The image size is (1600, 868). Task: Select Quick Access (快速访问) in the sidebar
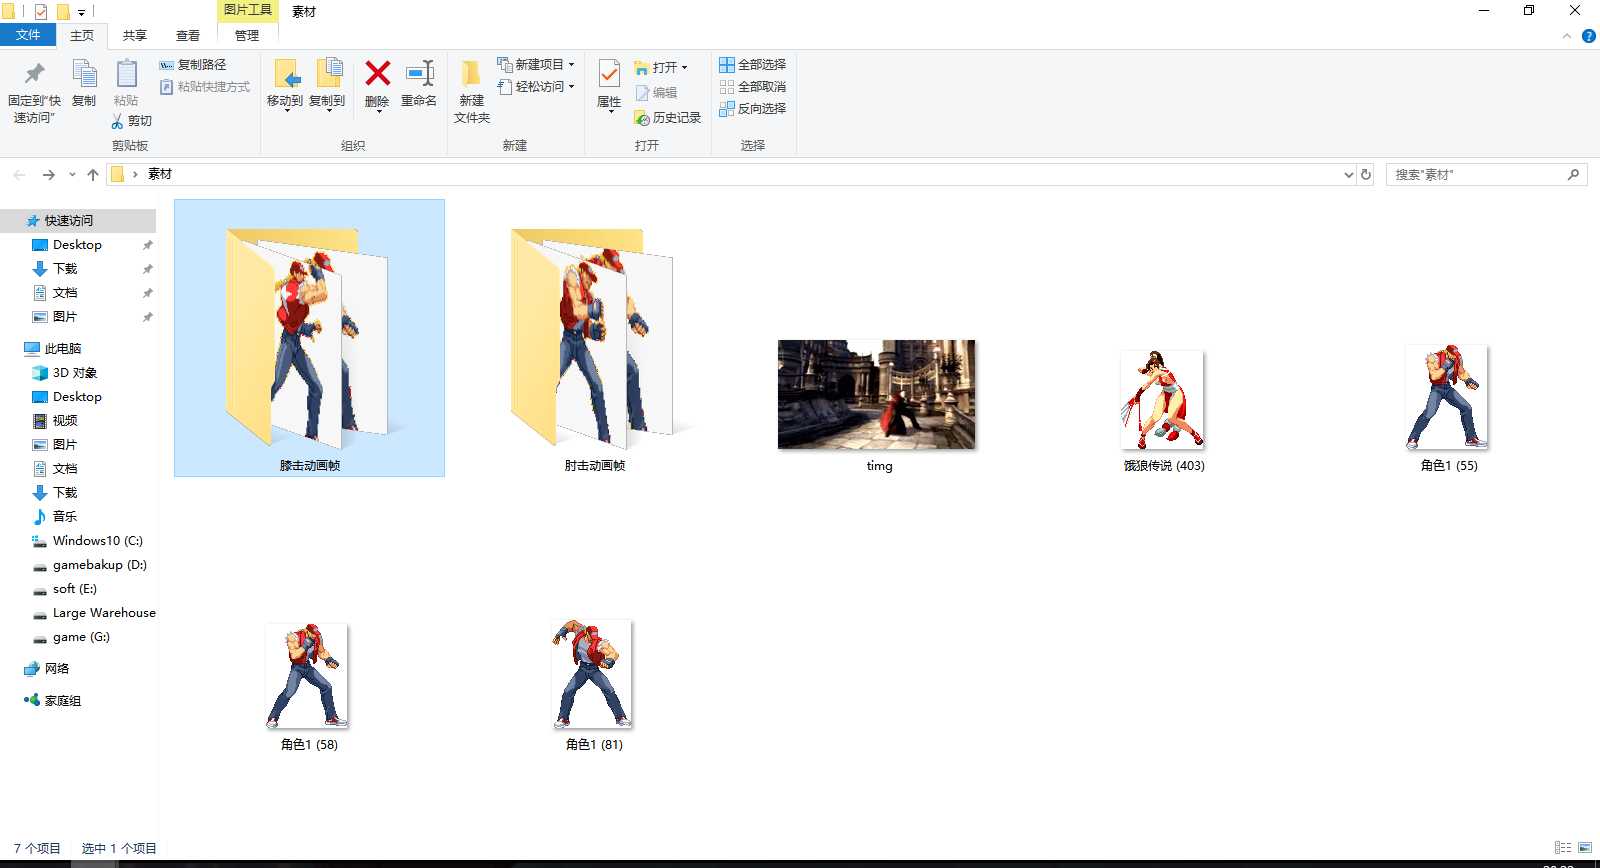click(x=78, y=221)
